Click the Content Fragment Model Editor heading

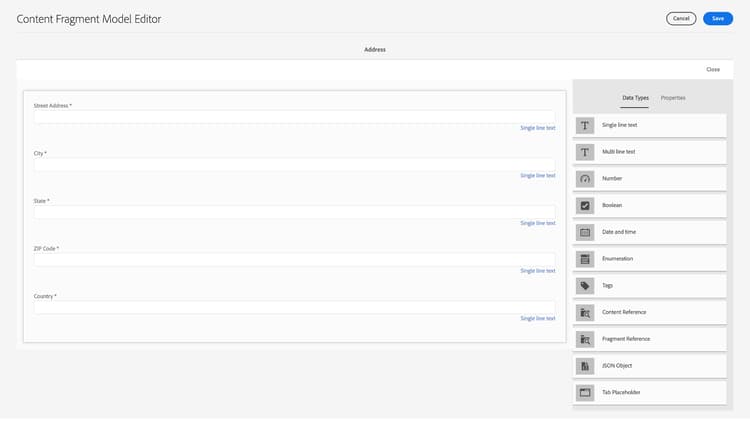(x=89, y=19)
